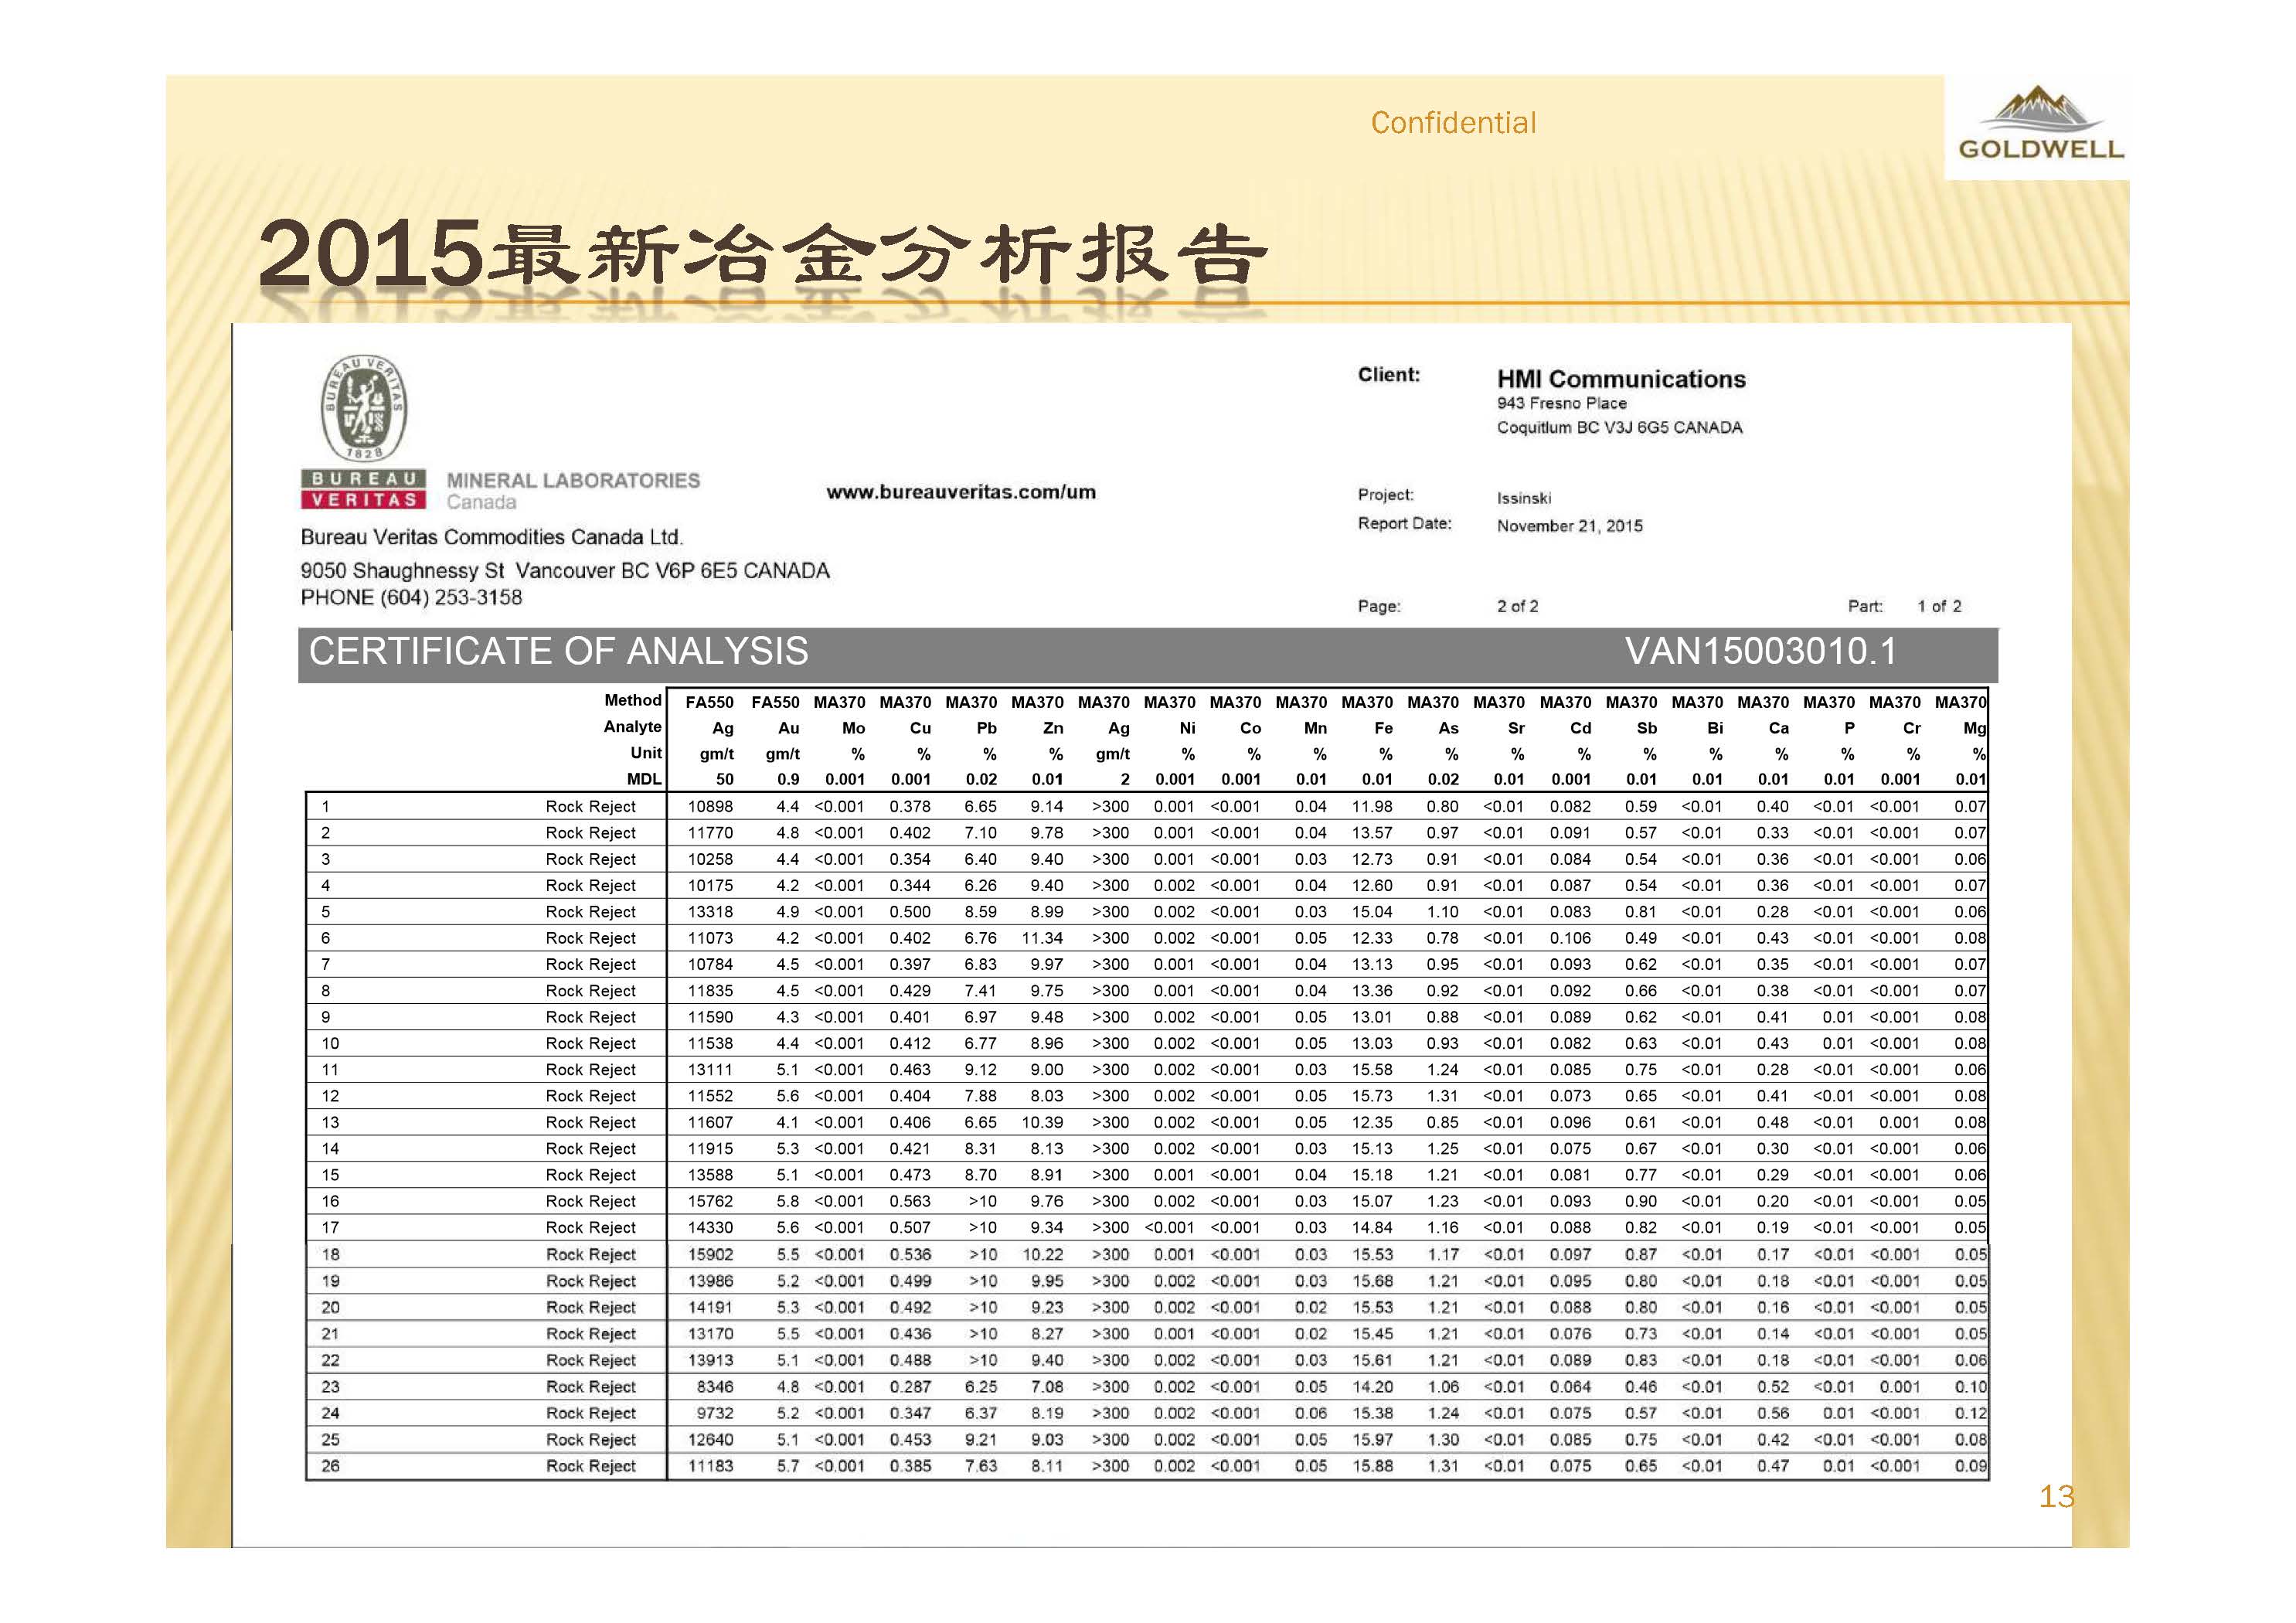Image resolution: width=2296 pixels, height=1623 pixels.
Task: Click the Analyte row label
Action: coord(632,727)
